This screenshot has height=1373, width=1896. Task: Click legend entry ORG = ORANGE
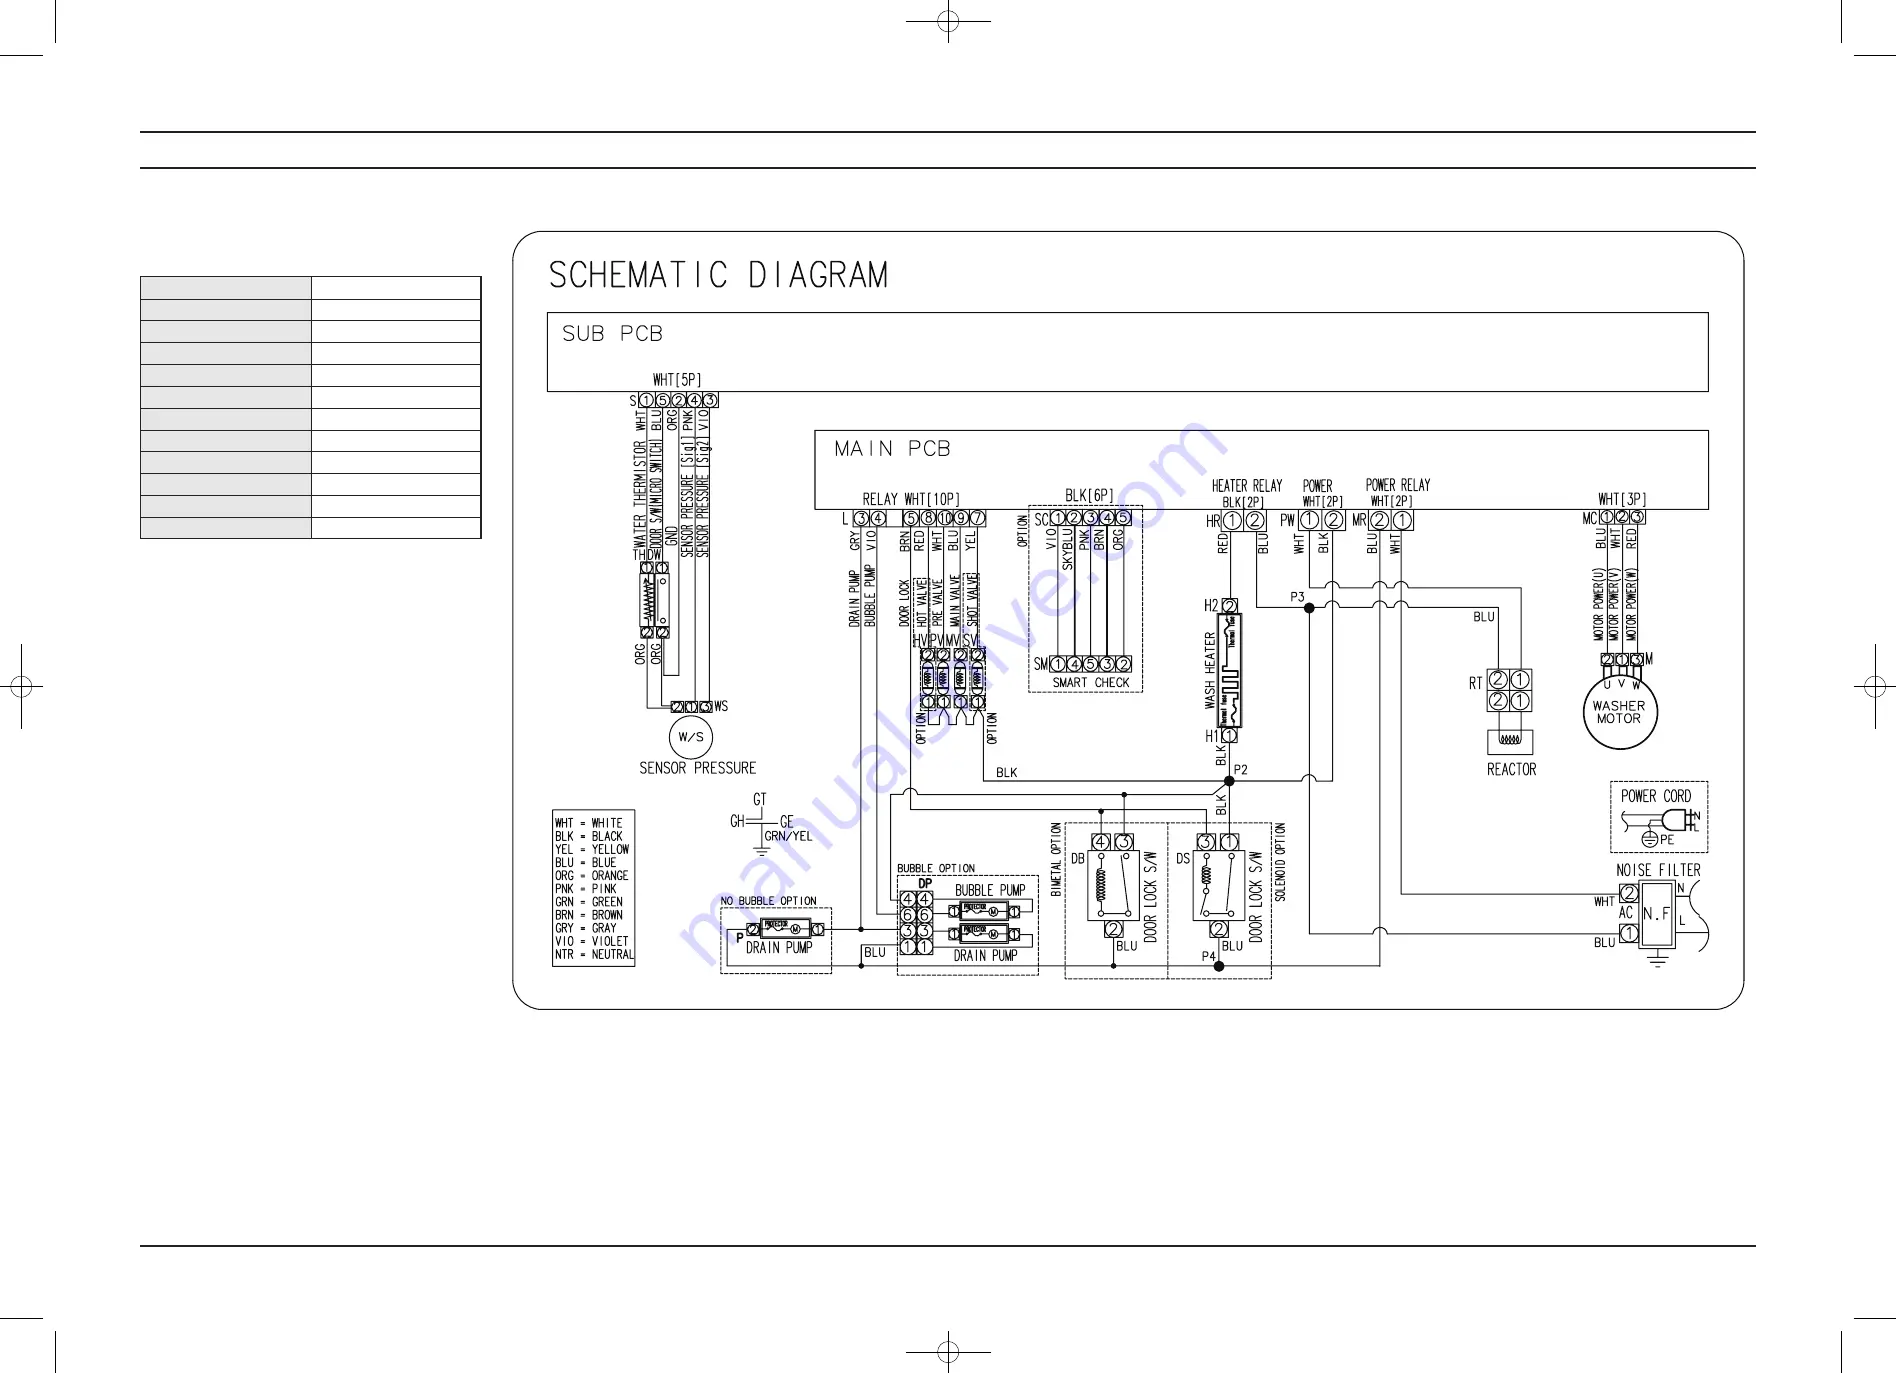coord(592,875)
